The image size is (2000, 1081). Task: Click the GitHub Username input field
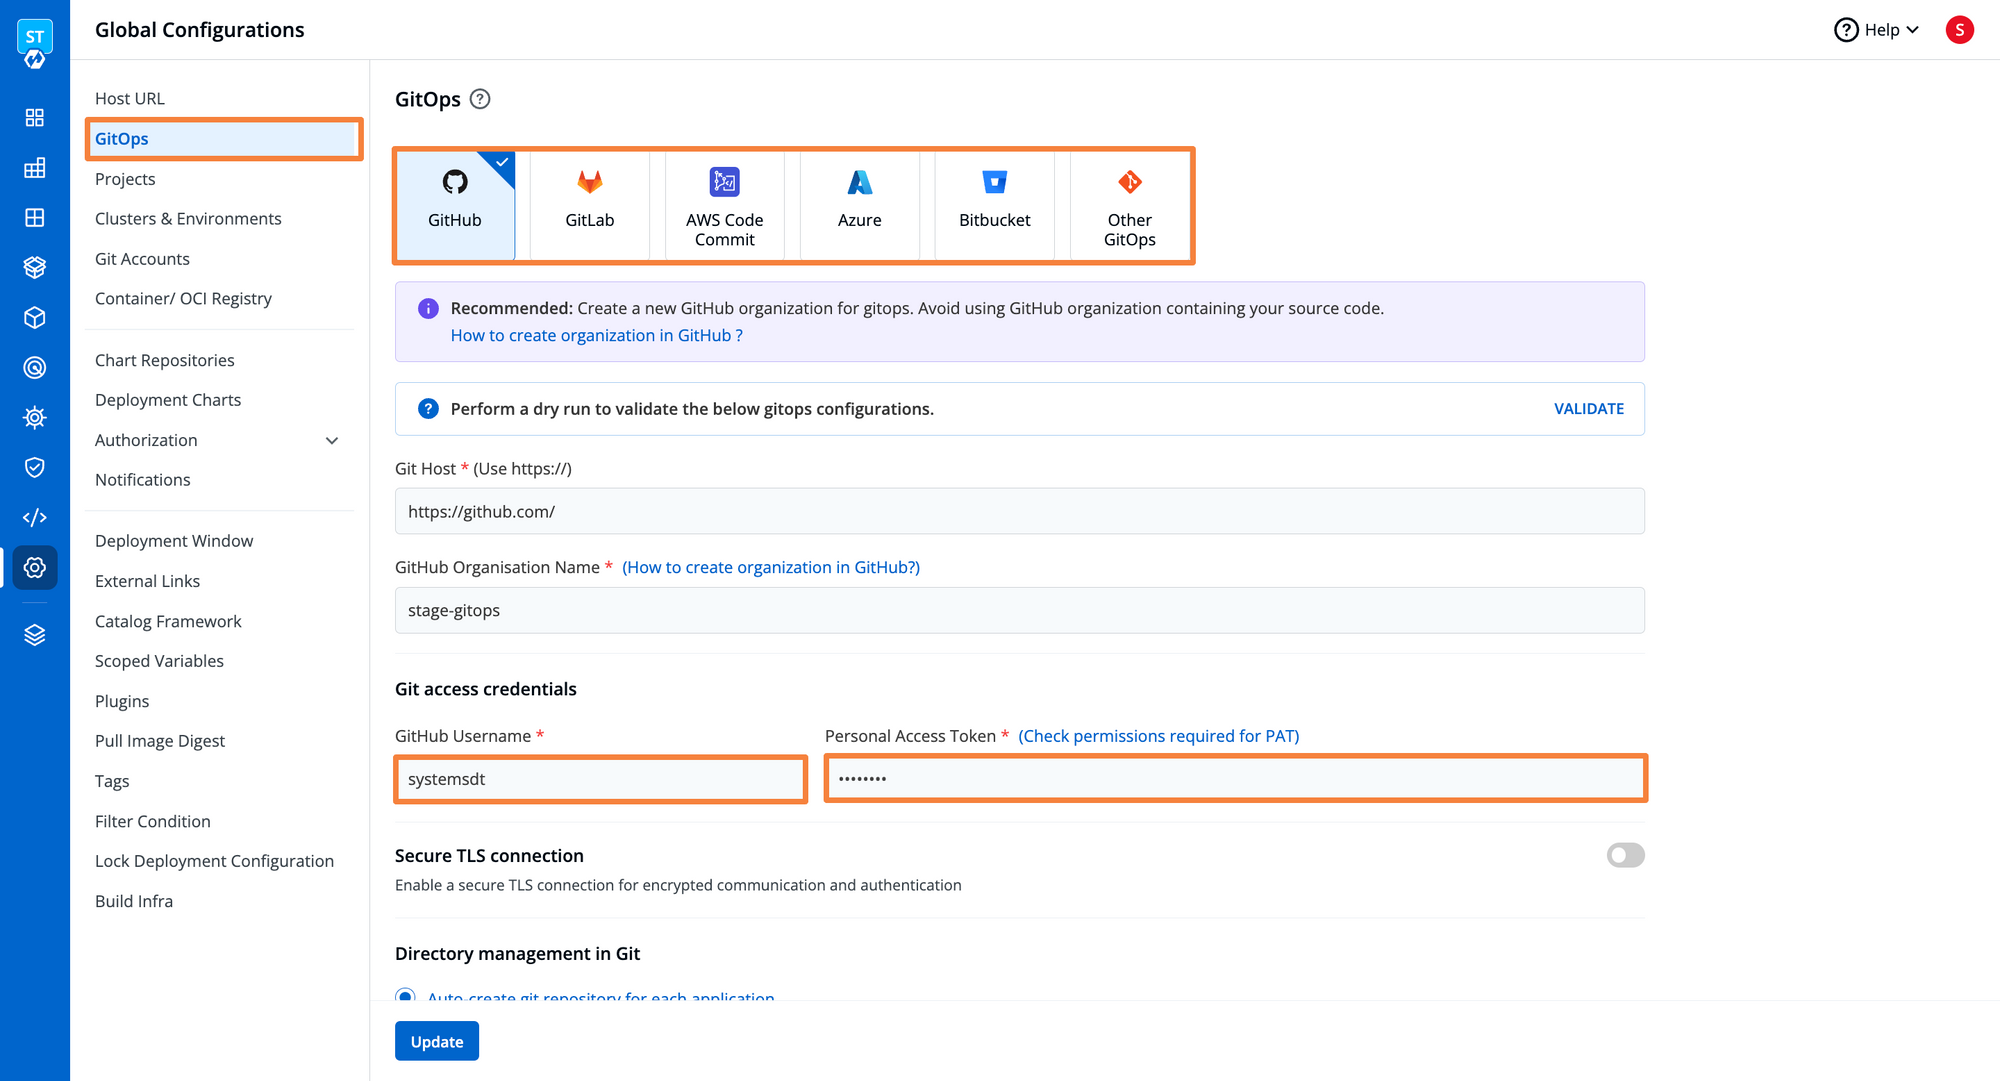click(x=600, y=777)
